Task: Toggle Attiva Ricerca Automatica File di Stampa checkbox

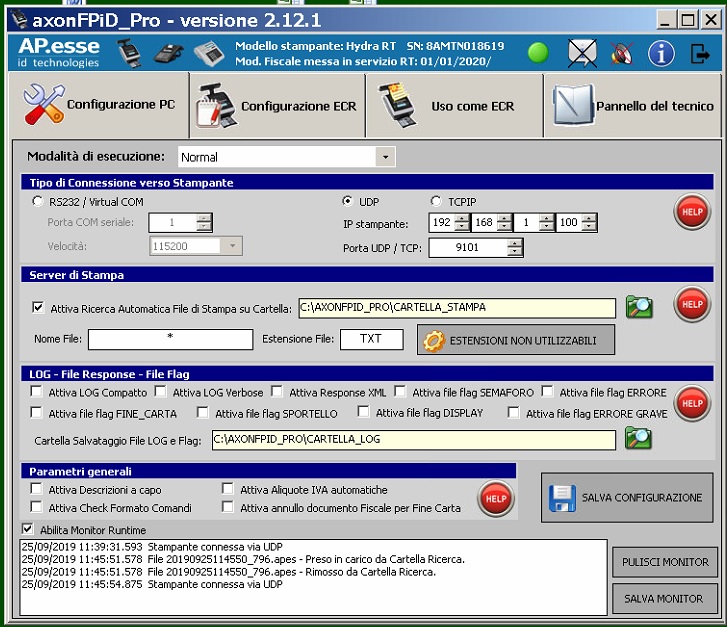Action: (x=38, y=308)
